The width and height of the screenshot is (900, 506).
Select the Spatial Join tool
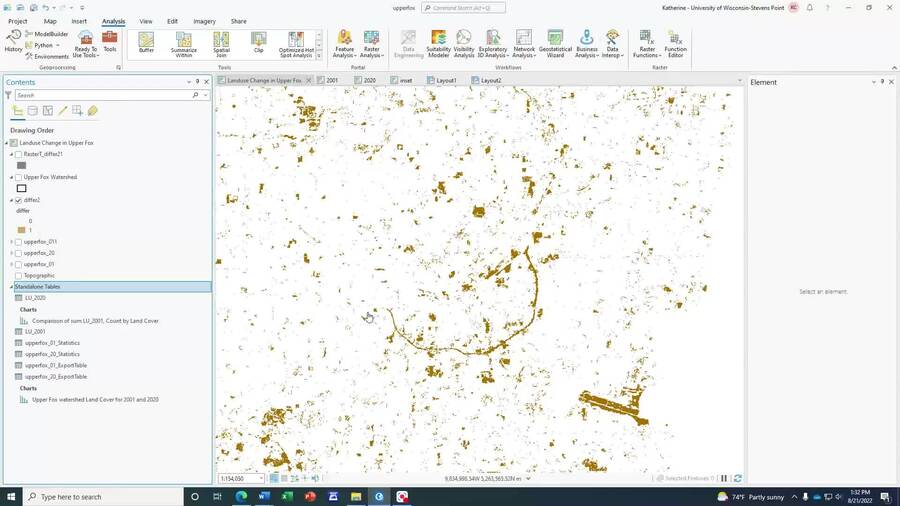(x=222, y=45)
